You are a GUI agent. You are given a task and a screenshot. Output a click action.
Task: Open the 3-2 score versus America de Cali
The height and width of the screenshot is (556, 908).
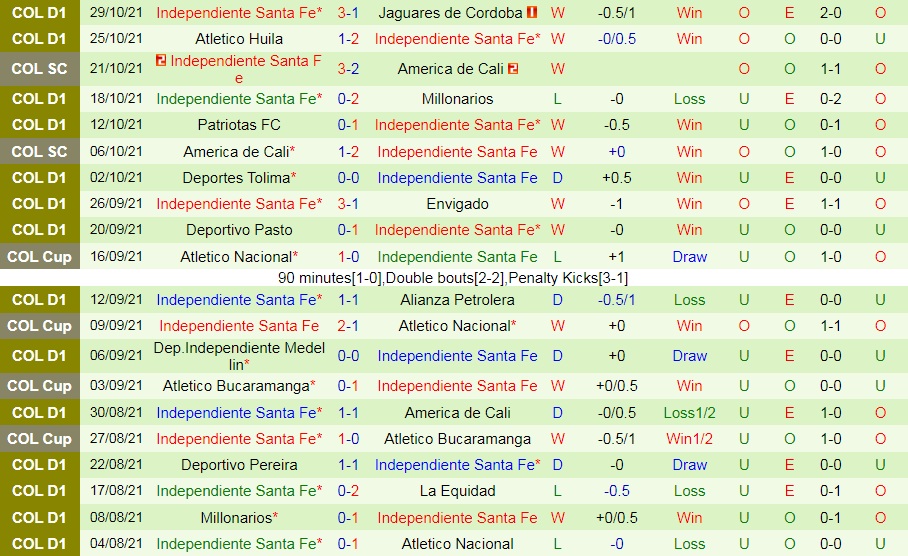pos(348,69)
